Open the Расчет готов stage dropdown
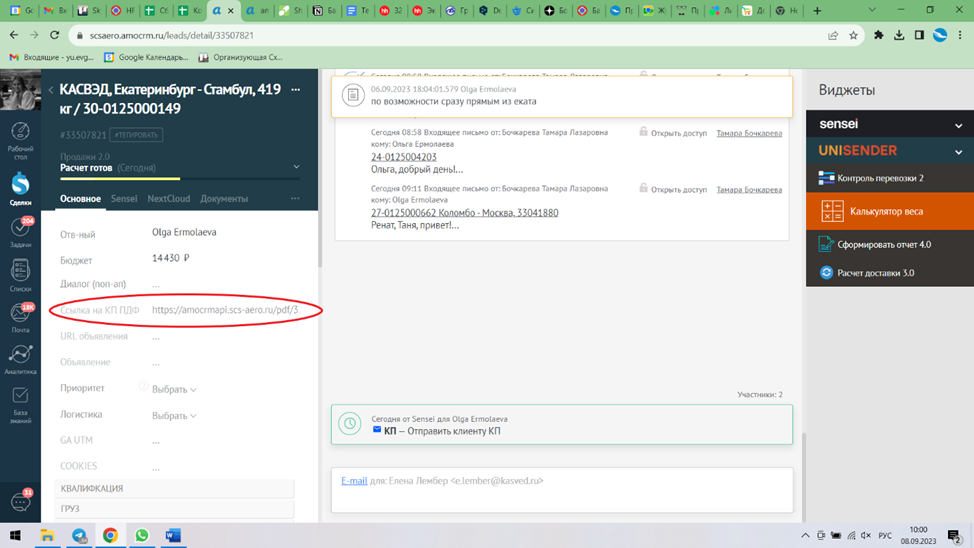The height and width of the screenshot is (548, 974). click(x=296, y=168)
